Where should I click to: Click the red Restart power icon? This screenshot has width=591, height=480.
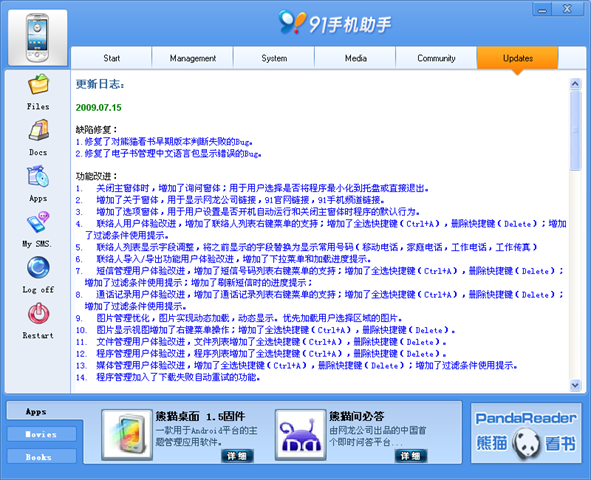click(38, 313)
